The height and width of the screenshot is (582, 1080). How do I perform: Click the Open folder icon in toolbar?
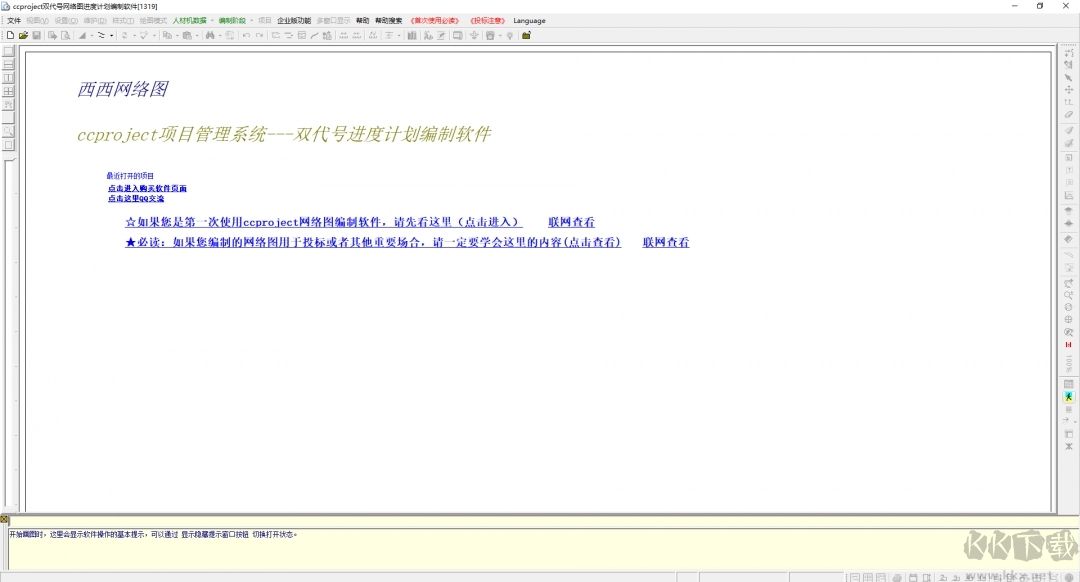(23, 35)
